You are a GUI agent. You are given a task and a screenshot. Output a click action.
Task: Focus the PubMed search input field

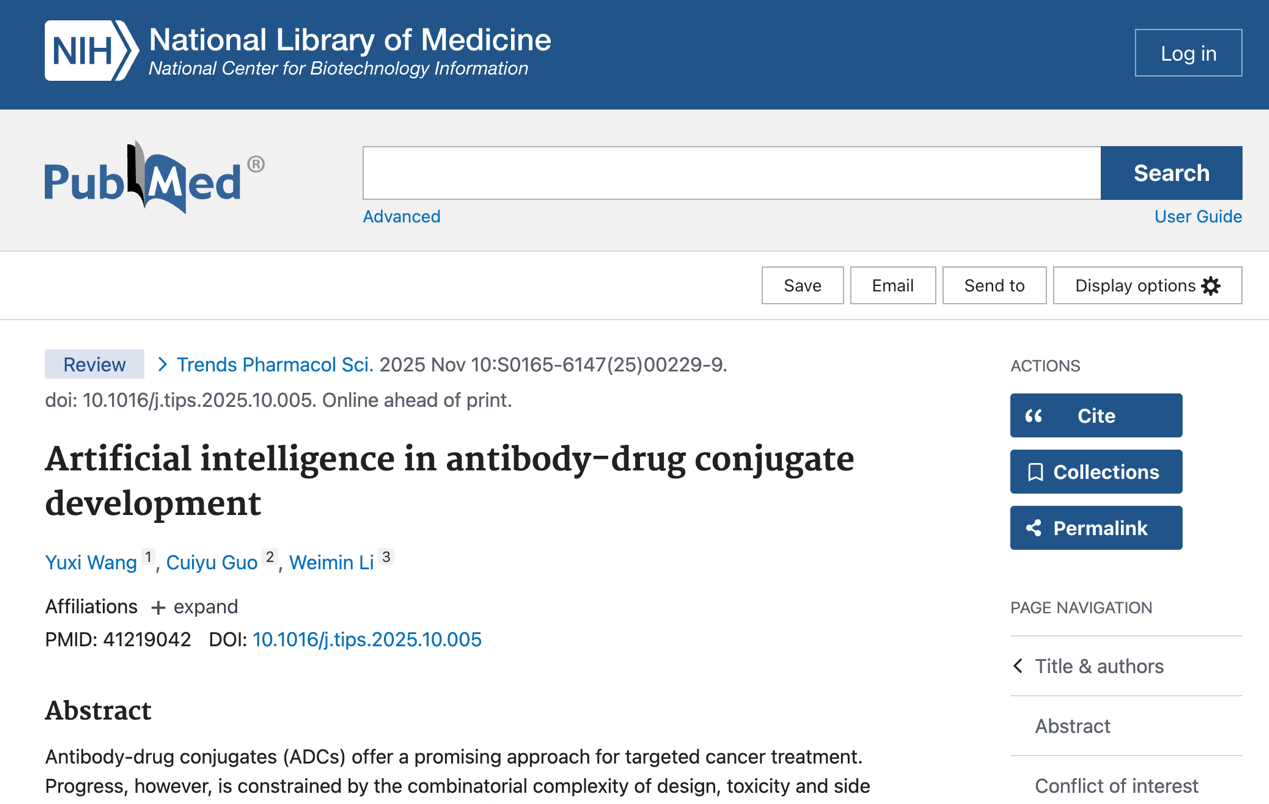point(731,173)
